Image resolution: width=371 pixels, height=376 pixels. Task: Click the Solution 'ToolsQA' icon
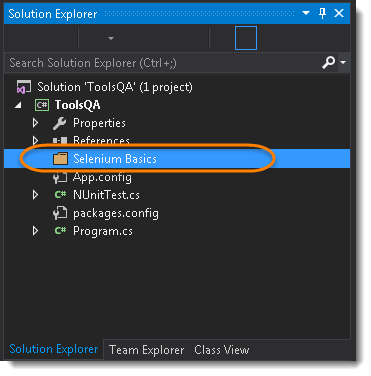24,87
